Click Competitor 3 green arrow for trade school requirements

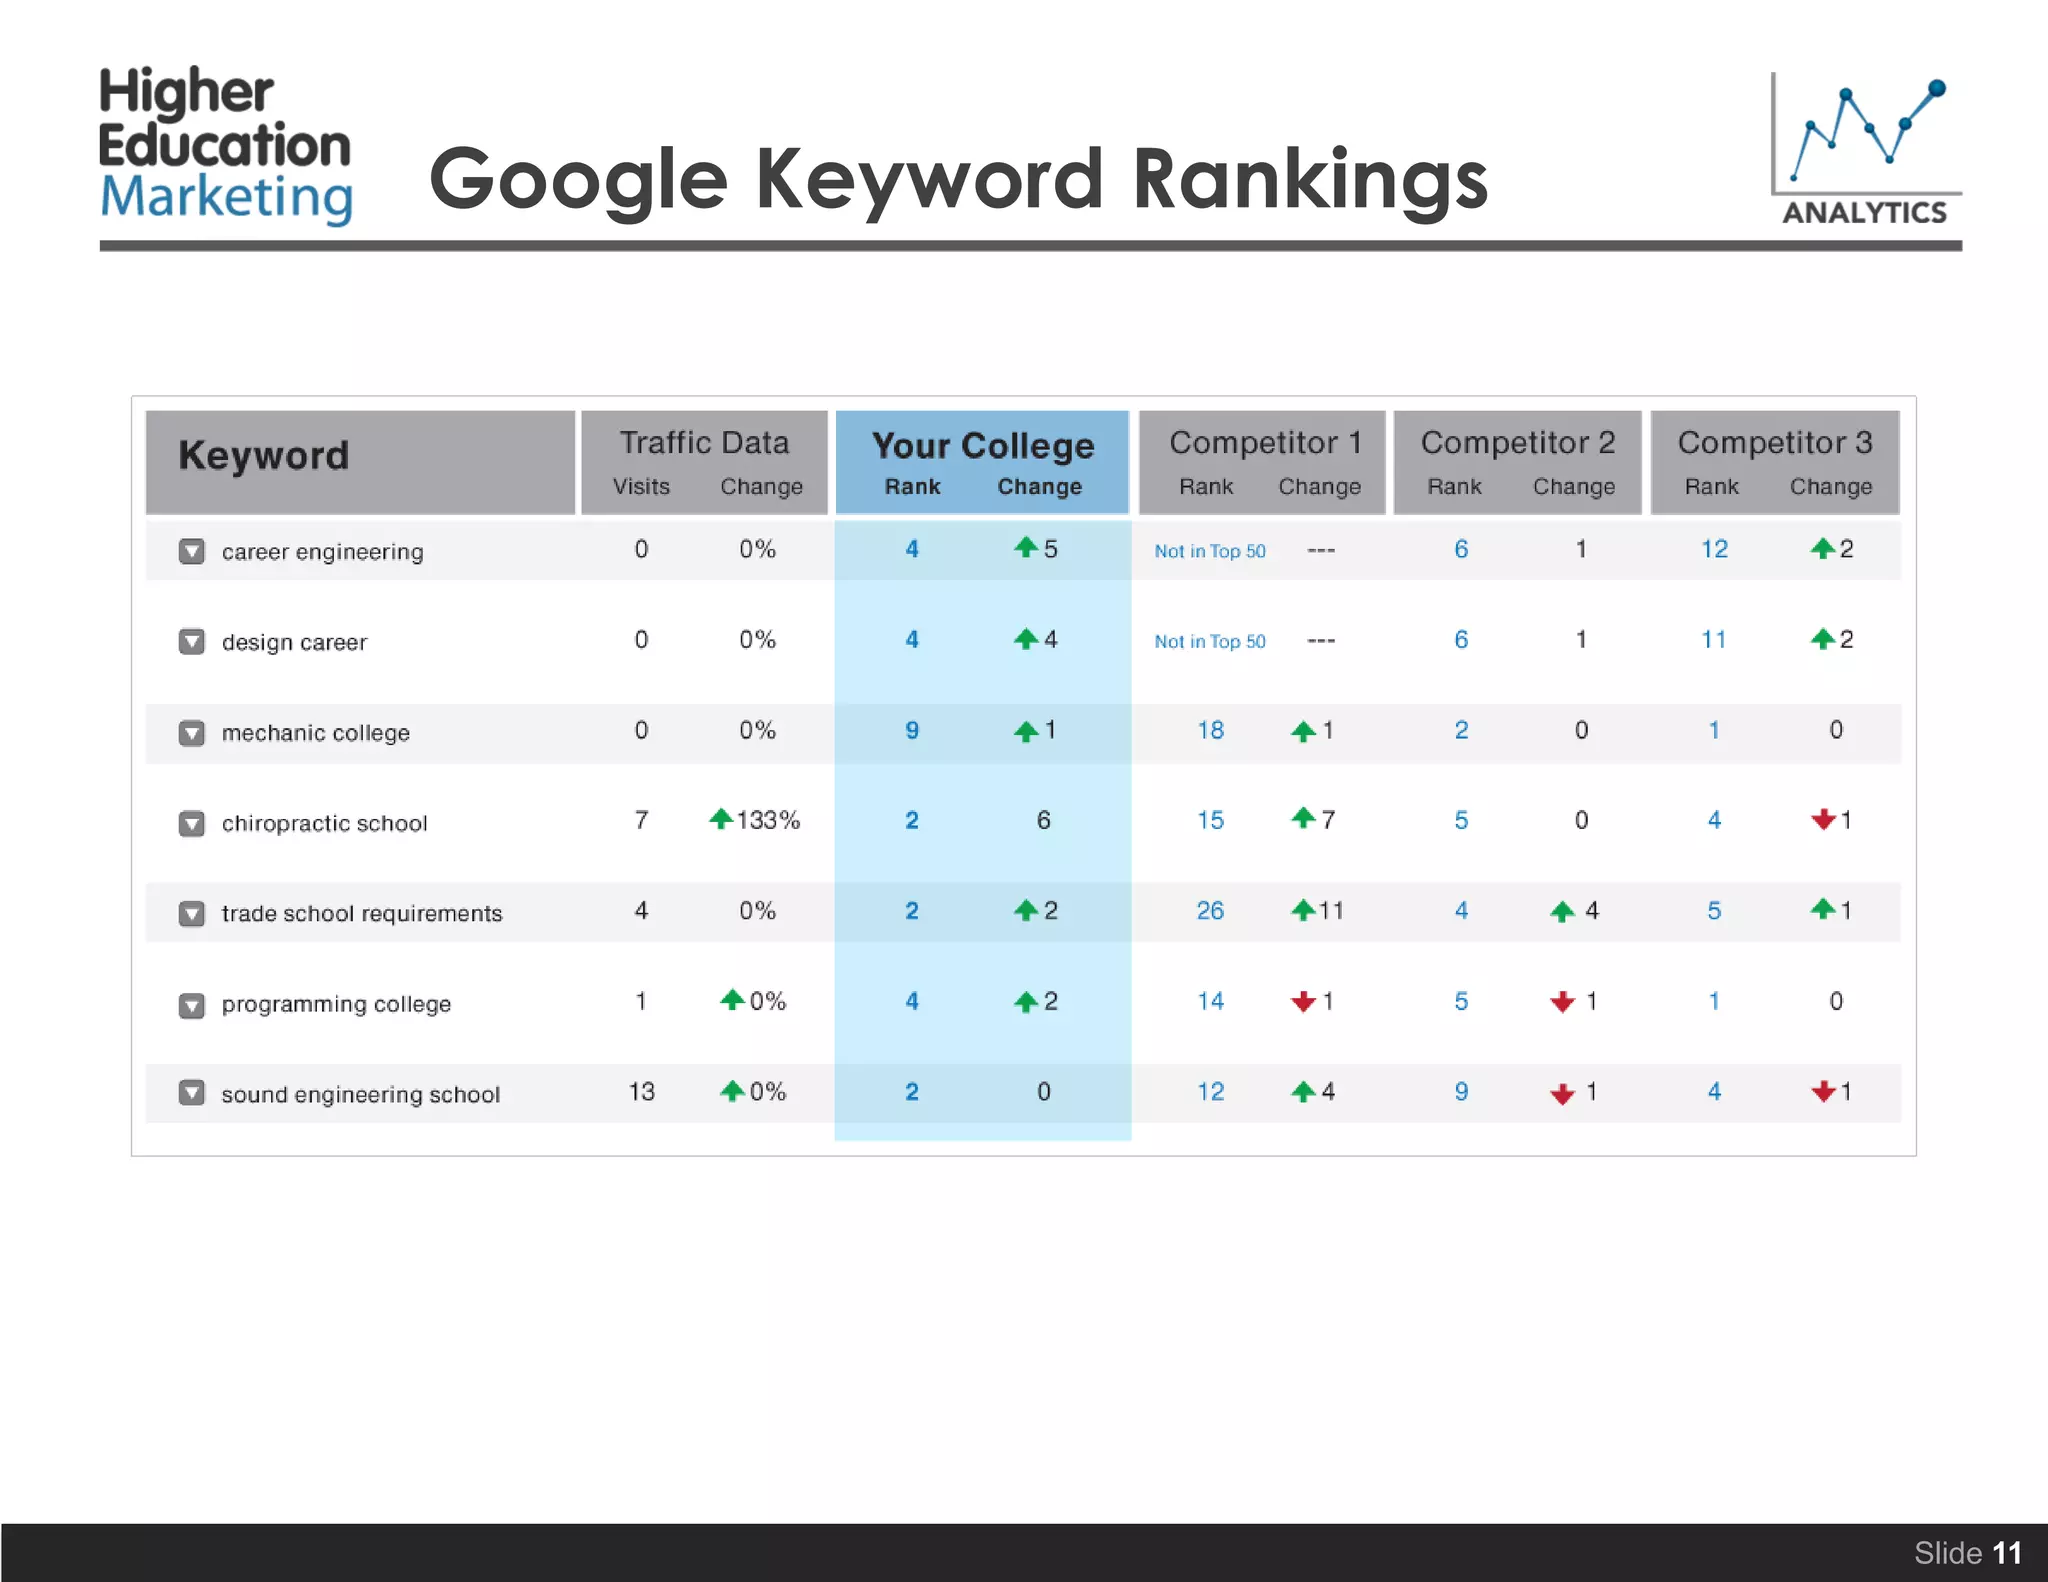coord(1823,909)
